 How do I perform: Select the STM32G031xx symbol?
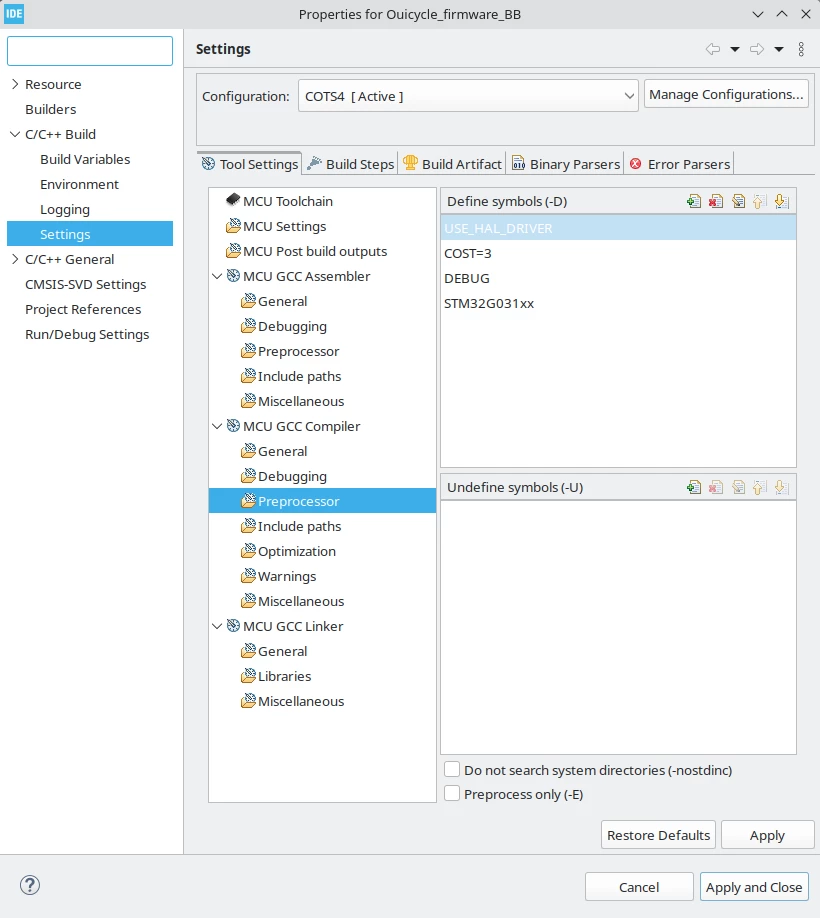click(x=618, y=303)
